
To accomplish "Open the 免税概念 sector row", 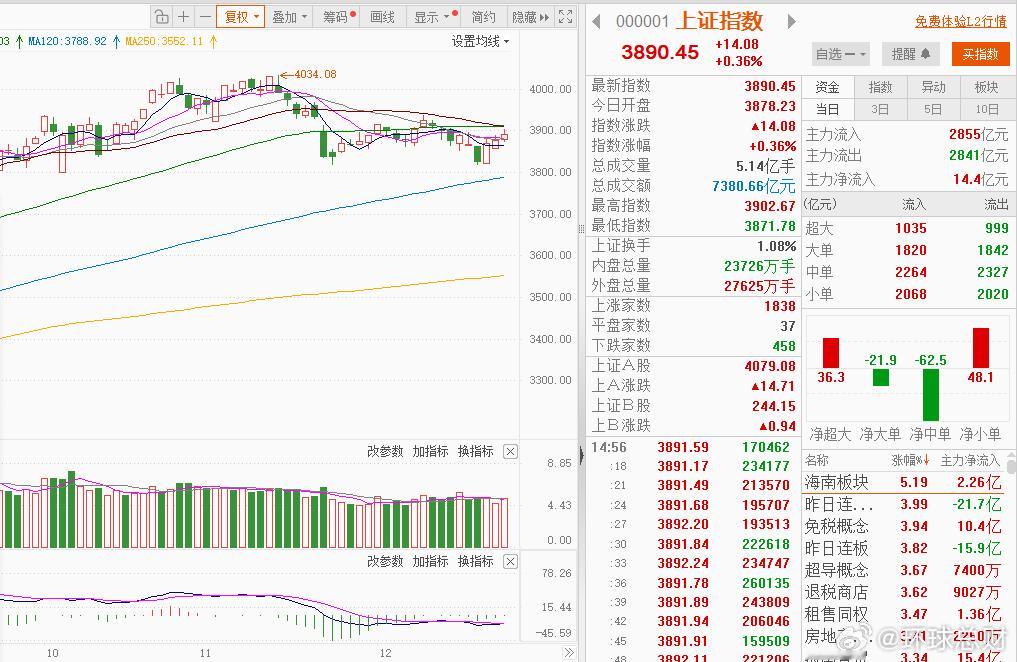I will point(903,526).
